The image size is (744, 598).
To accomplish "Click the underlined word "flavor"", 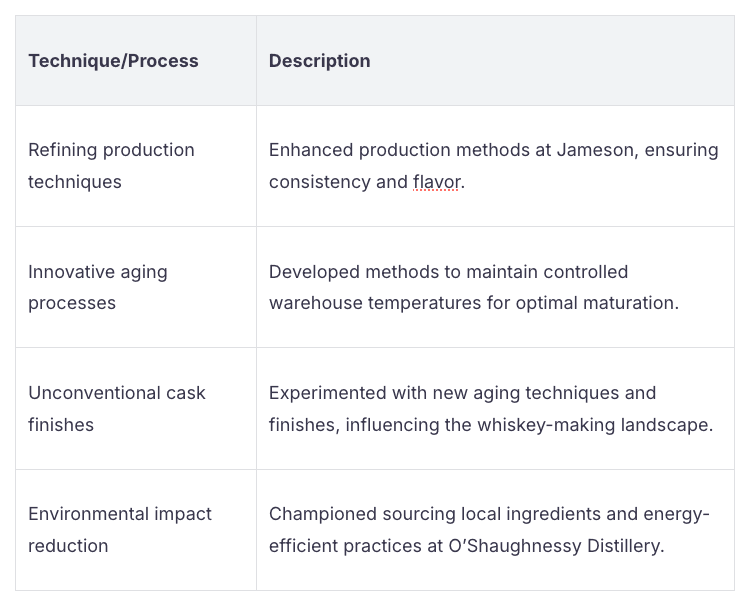I will 436,183.
